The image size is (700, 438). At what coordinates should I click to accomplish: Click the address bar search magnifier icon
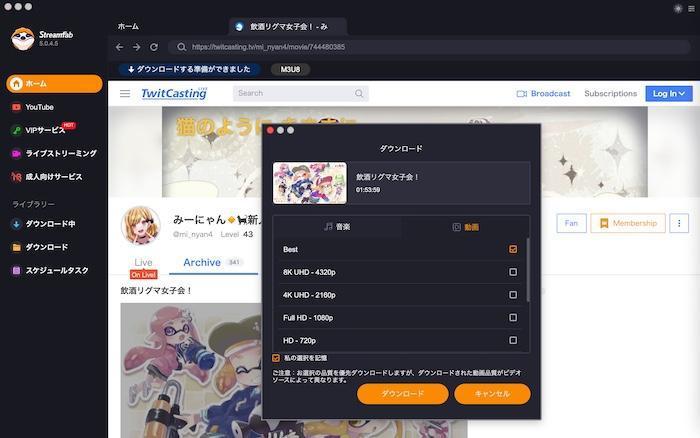click(181, 47)
